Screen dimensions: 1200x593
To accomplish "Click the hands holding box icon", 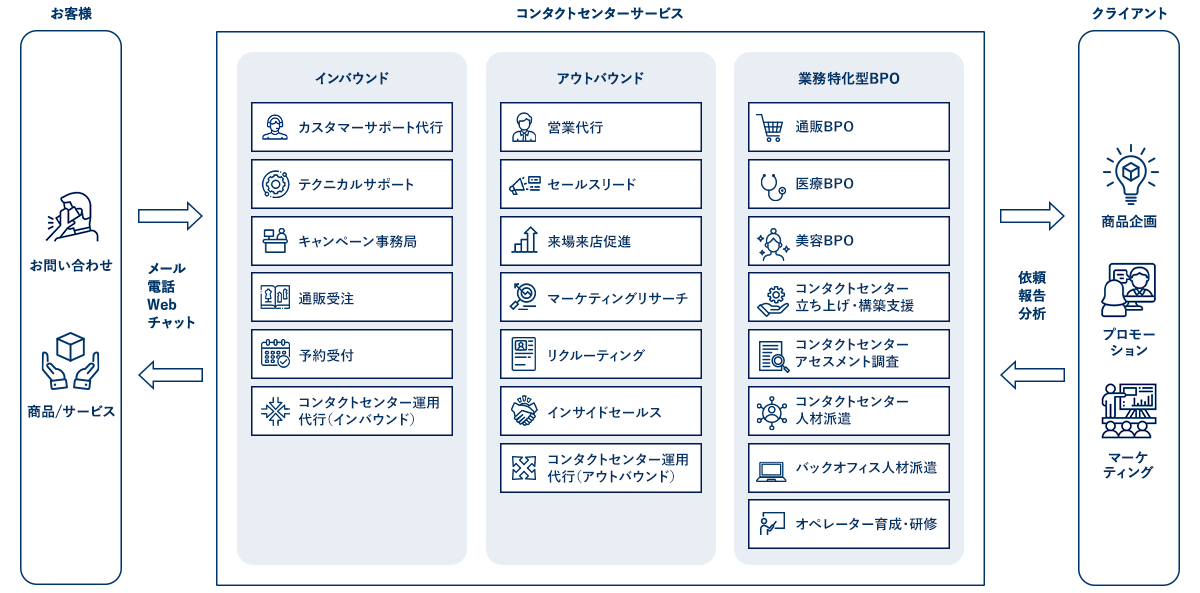I will coord(70,360).
